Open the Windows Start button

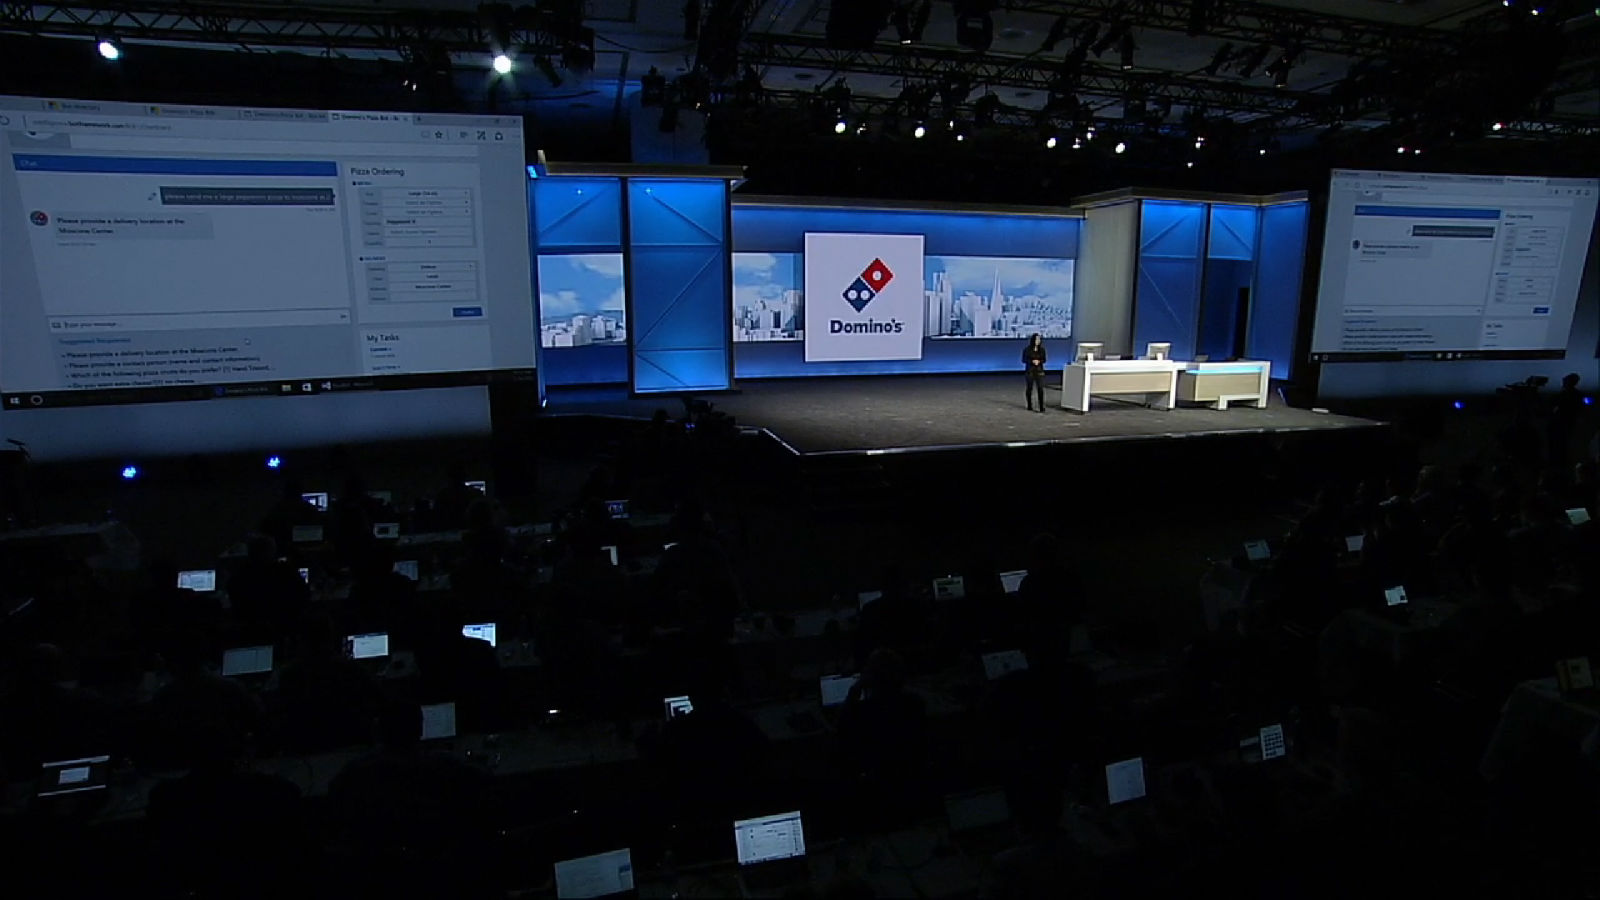(14, 398)
